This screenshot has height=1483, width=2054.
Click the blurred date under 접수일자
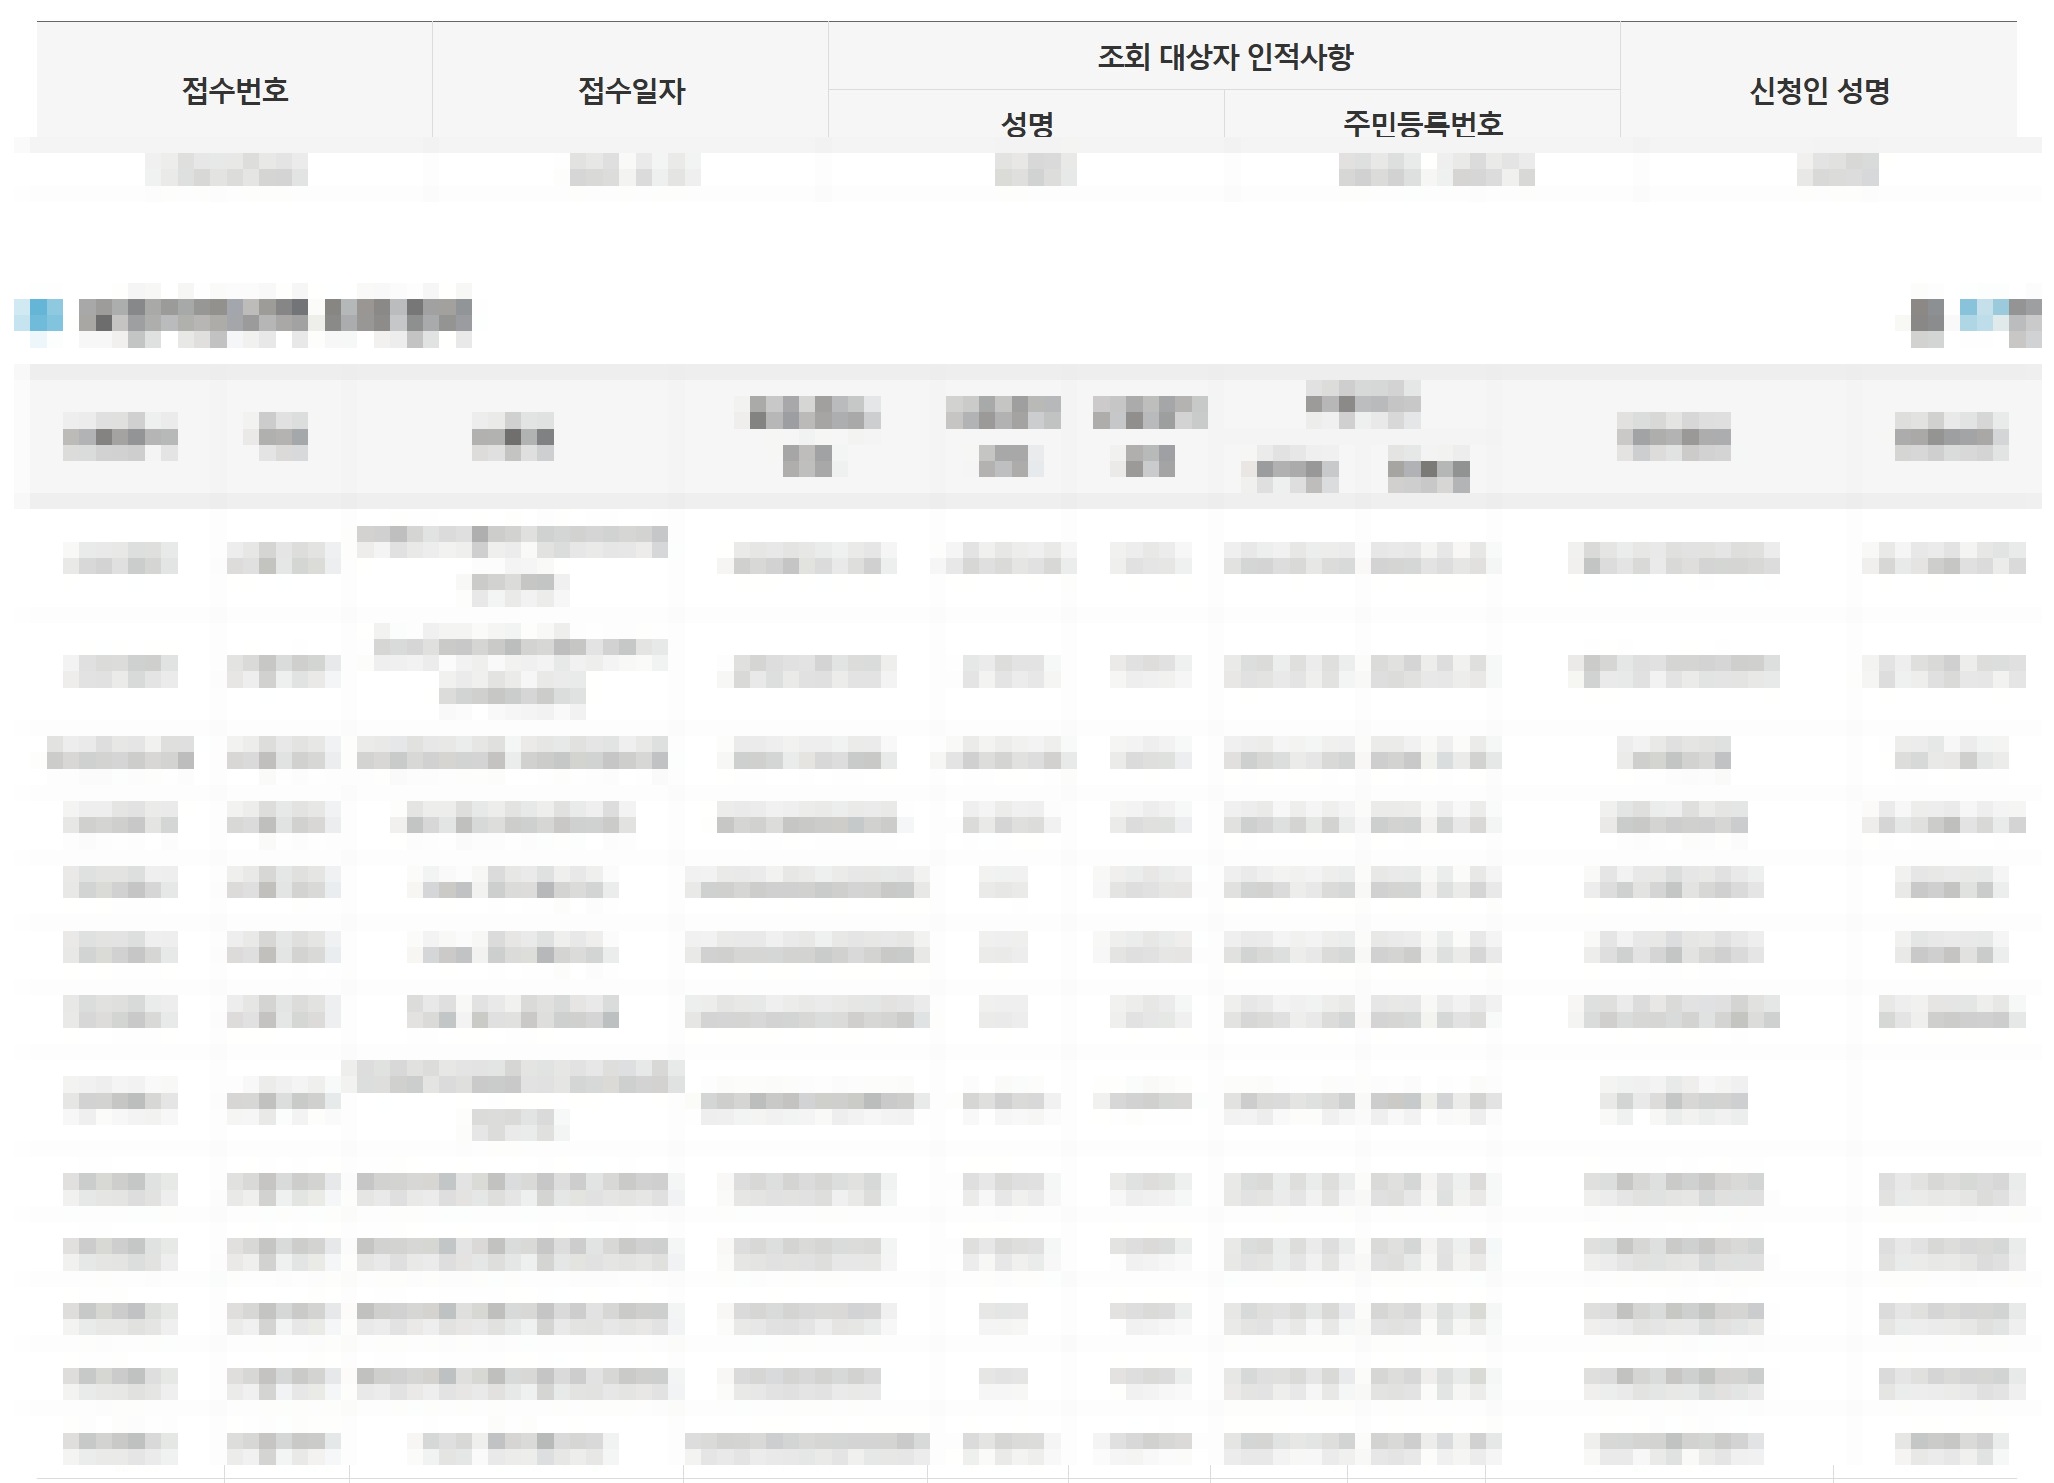coord(634,170)
